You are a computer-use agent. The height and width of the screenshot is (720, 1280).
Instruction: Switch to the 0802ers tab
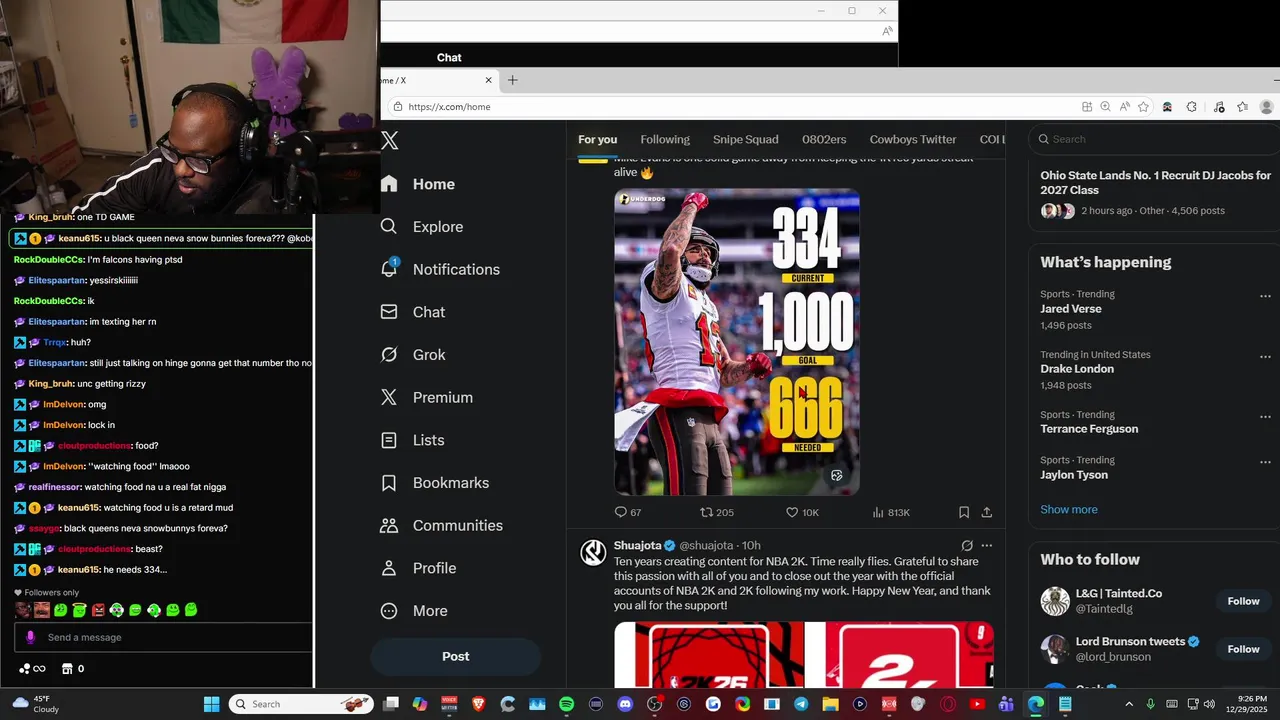824,139
